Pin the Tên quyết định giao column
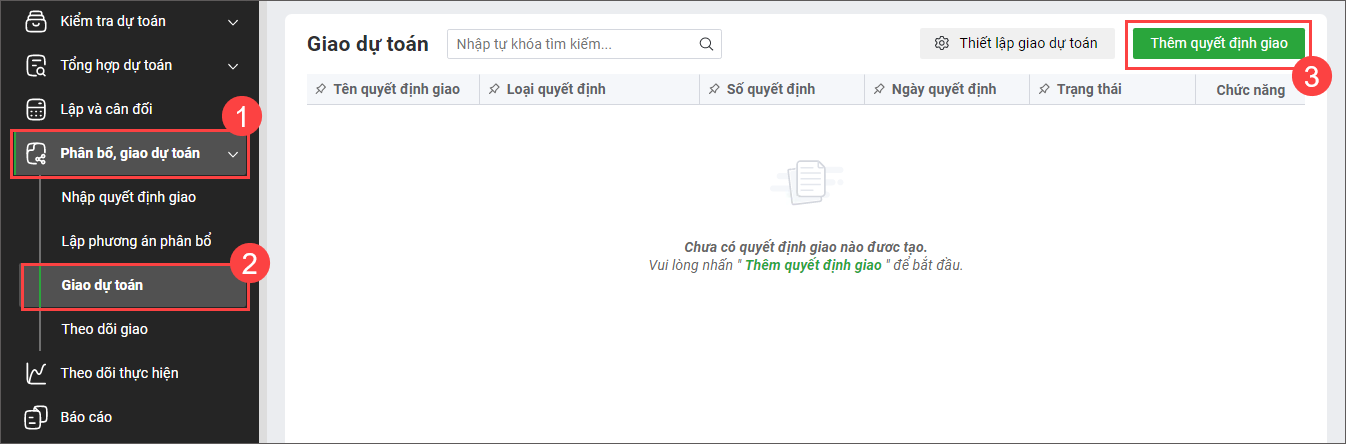Screen dimensions: 1346x444 (x=320, y=90)
